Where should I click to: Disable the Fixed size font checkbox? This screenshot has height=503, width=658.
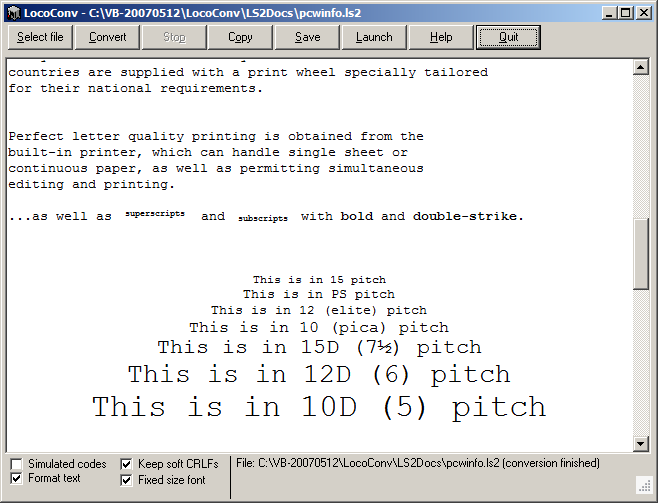tap(127, 480)
